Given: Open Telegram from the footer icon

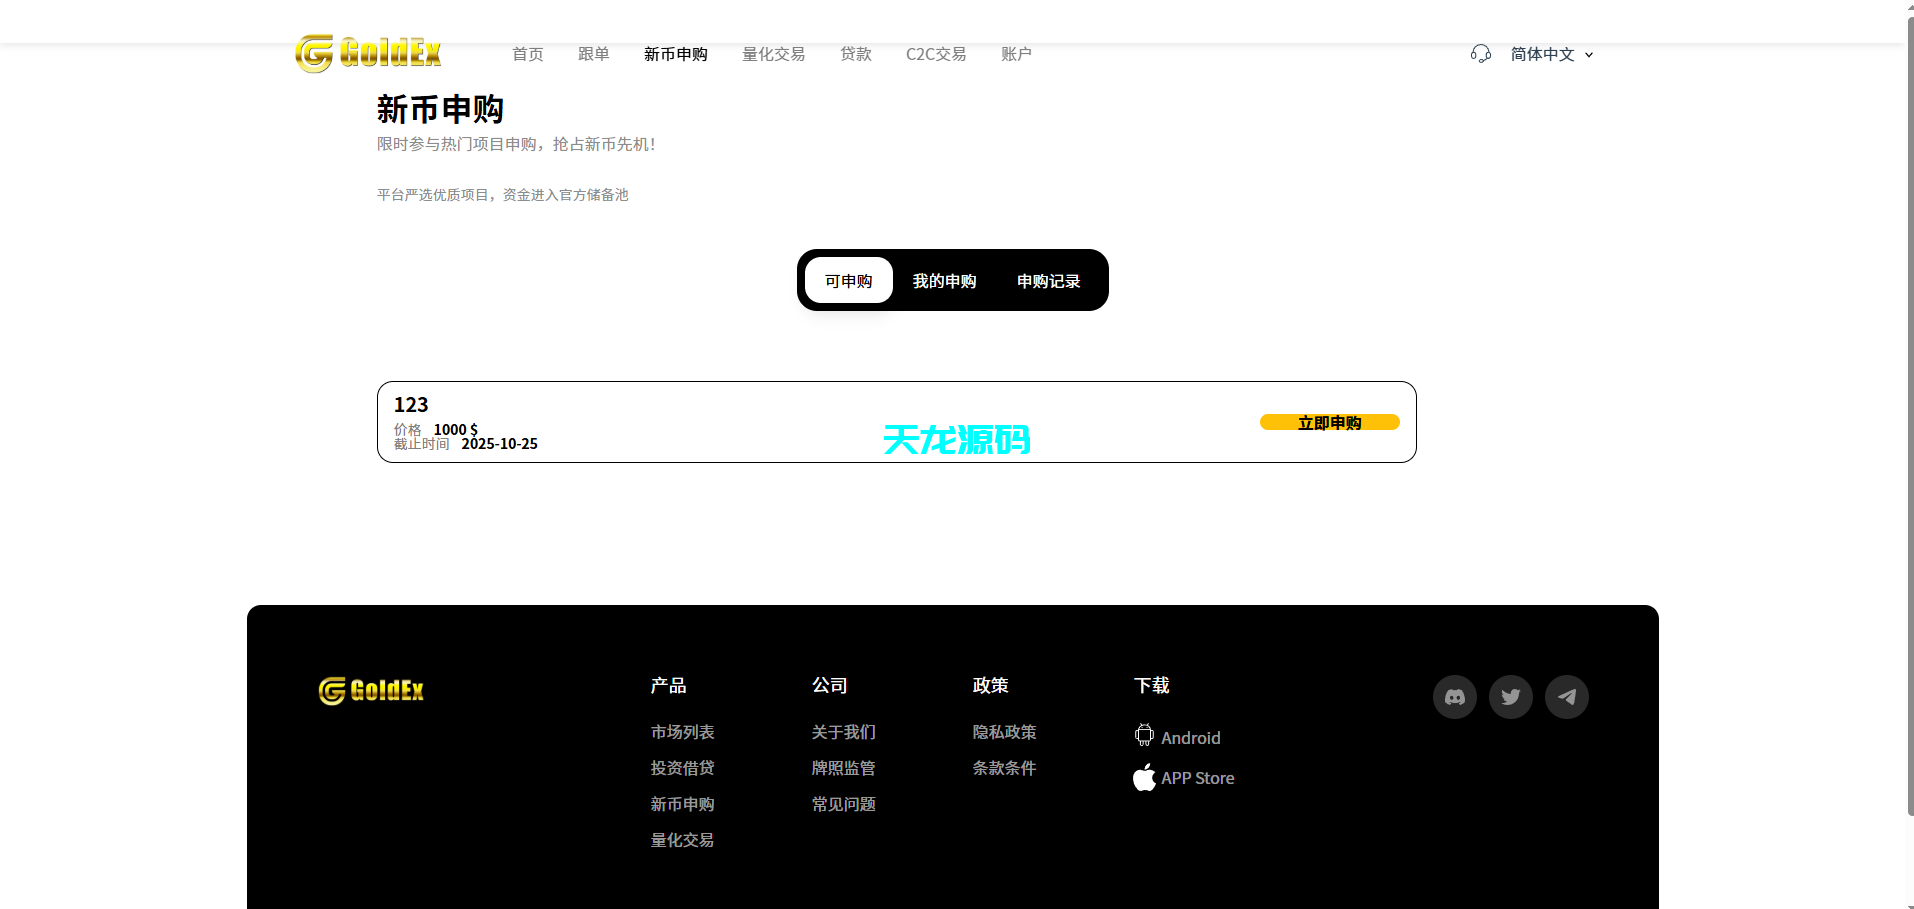Looking at the screenshot, I should pos(1566,696).
